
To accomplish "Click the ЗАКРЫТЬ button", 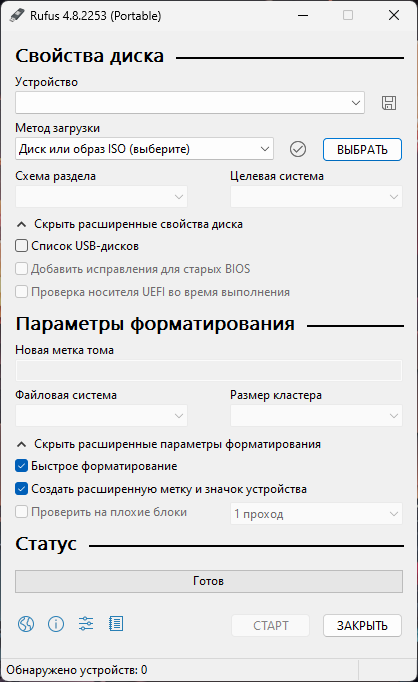I will coord(362,625).
